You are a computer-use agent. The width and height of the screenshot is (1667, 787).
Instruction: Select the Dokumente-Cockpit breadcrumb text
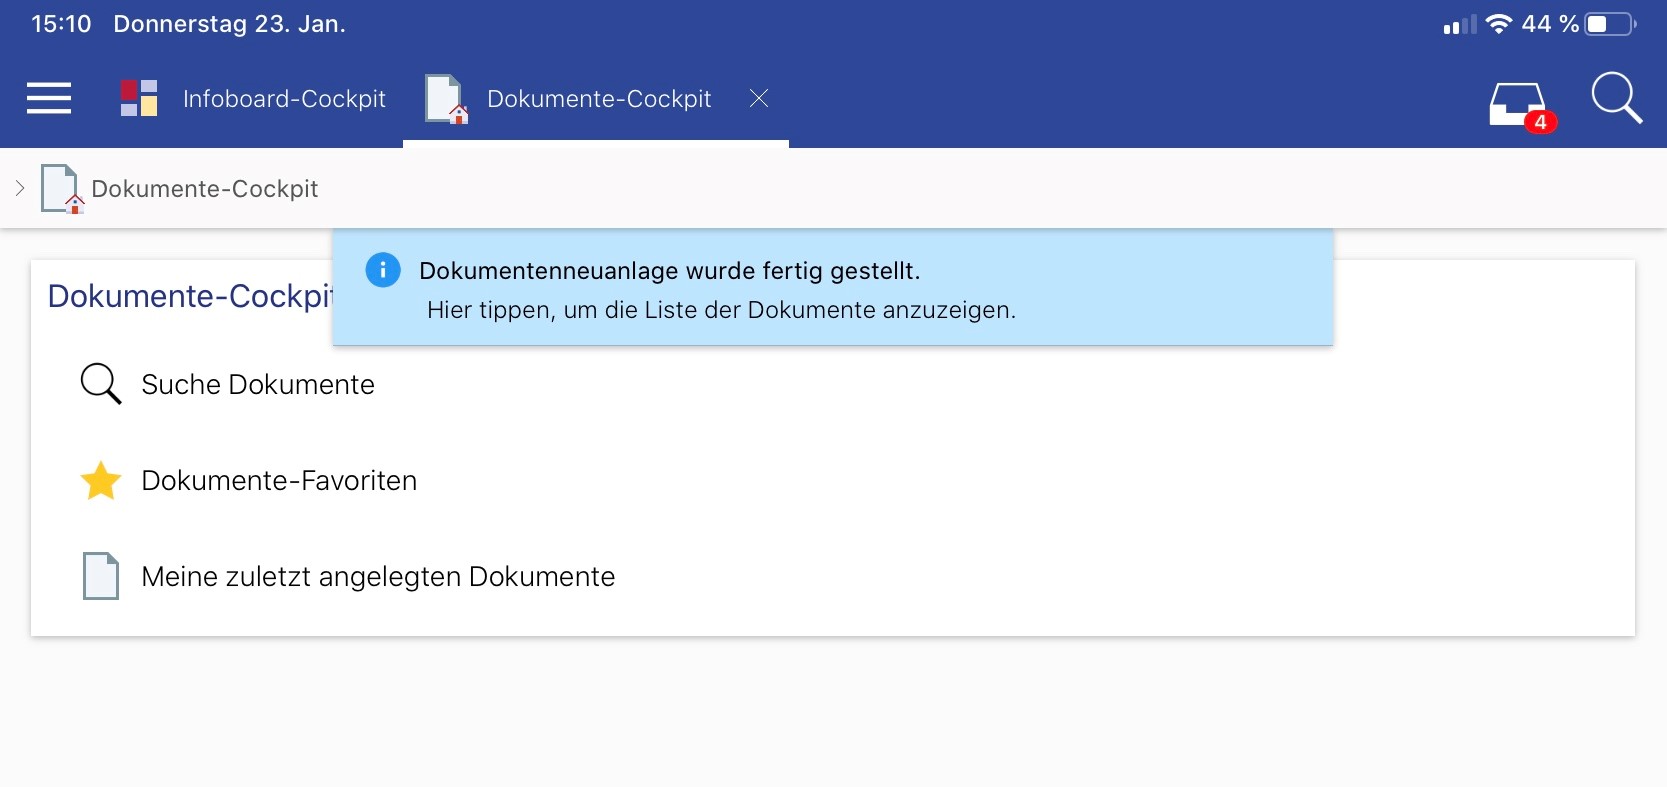pyautogui.click(x=204, y=189)
